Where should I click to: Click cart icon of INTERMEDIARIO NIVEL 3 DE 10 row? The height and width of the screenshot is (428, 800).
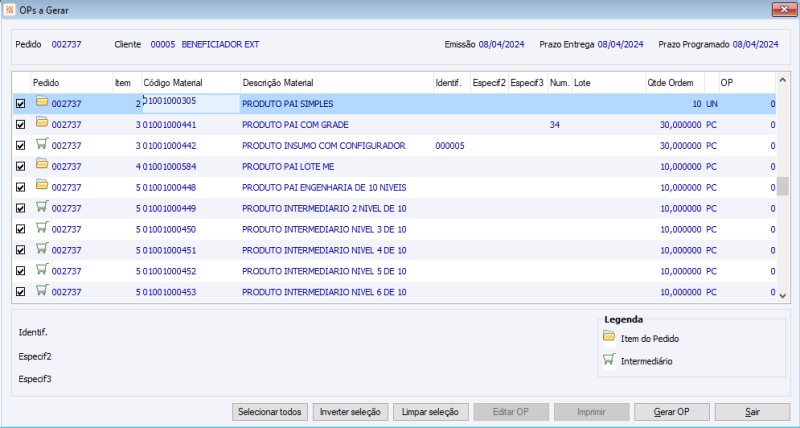click(x=42, y=228)
